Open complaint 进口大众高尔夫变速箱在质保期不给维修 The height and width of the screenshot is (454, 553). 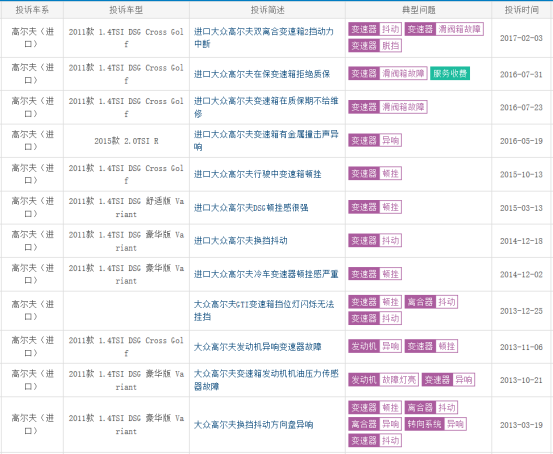266,107
